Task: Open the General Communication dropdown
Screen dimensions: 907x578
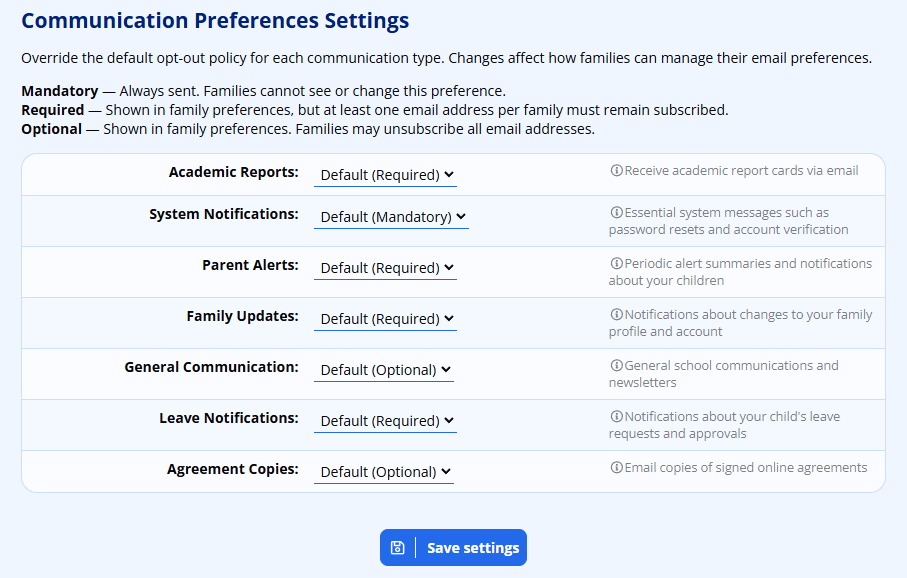Action: pyautogui.click(x=384, y=370)
